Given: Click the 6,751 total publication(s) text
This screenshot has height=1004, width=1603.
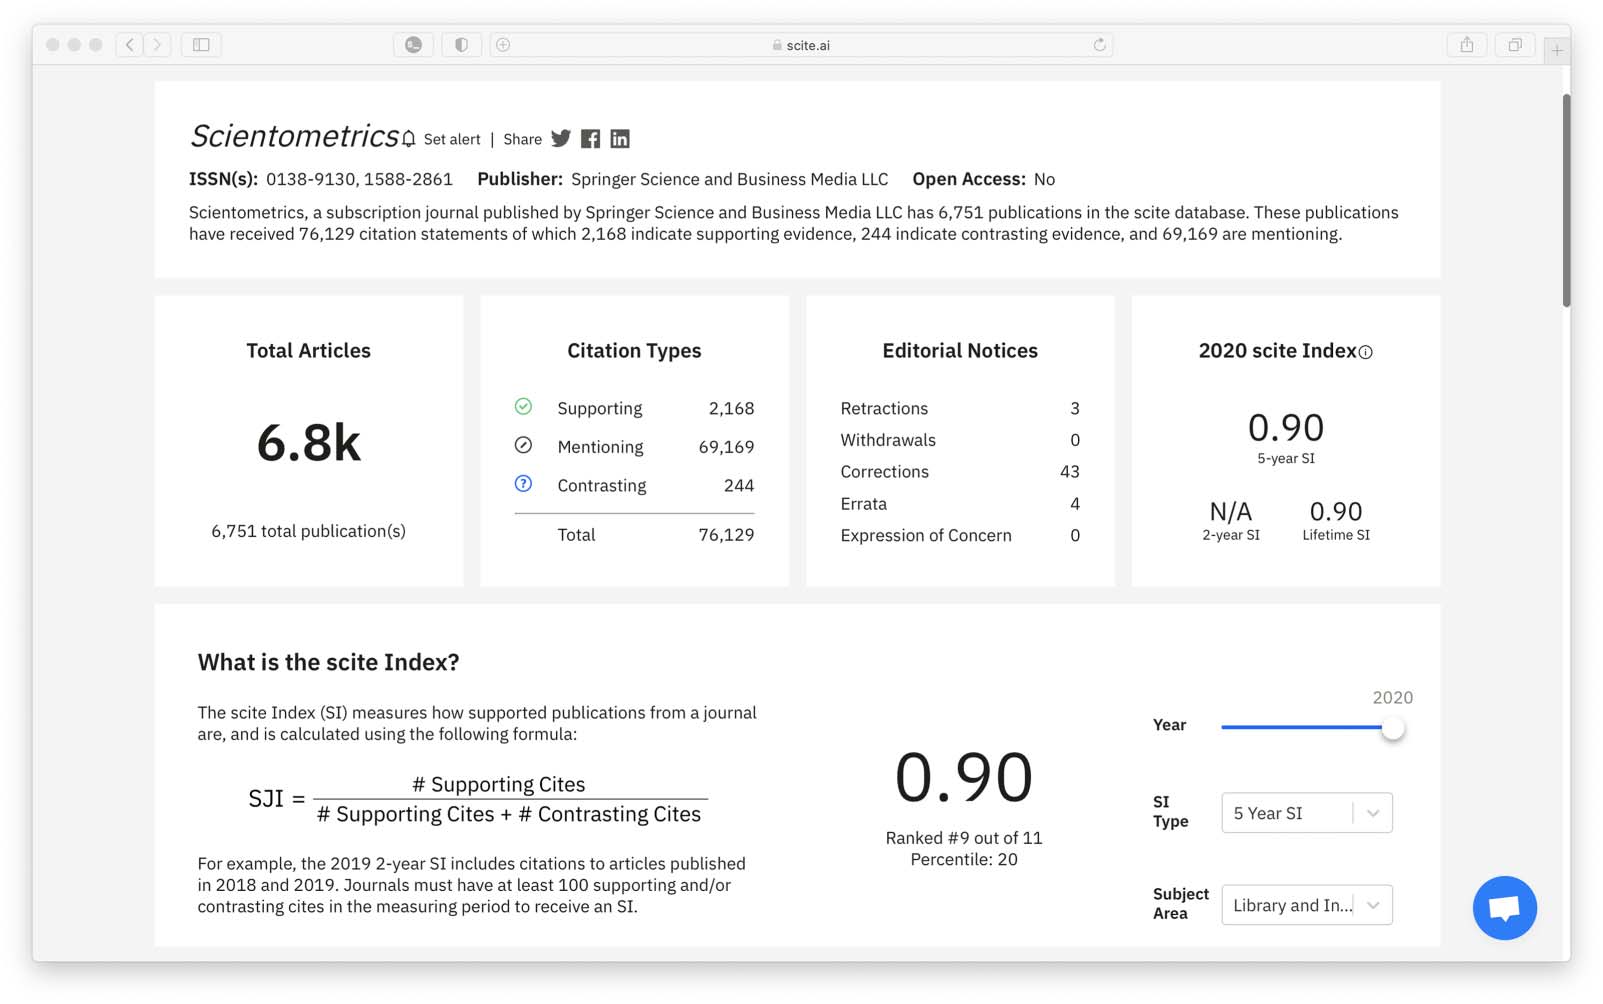Looking at the screenshot, I should (x=308, y=531).
